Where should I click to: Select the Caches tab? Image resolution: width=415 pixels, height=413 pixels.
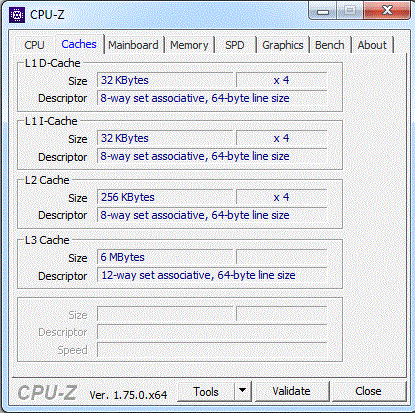coord(79,44)
